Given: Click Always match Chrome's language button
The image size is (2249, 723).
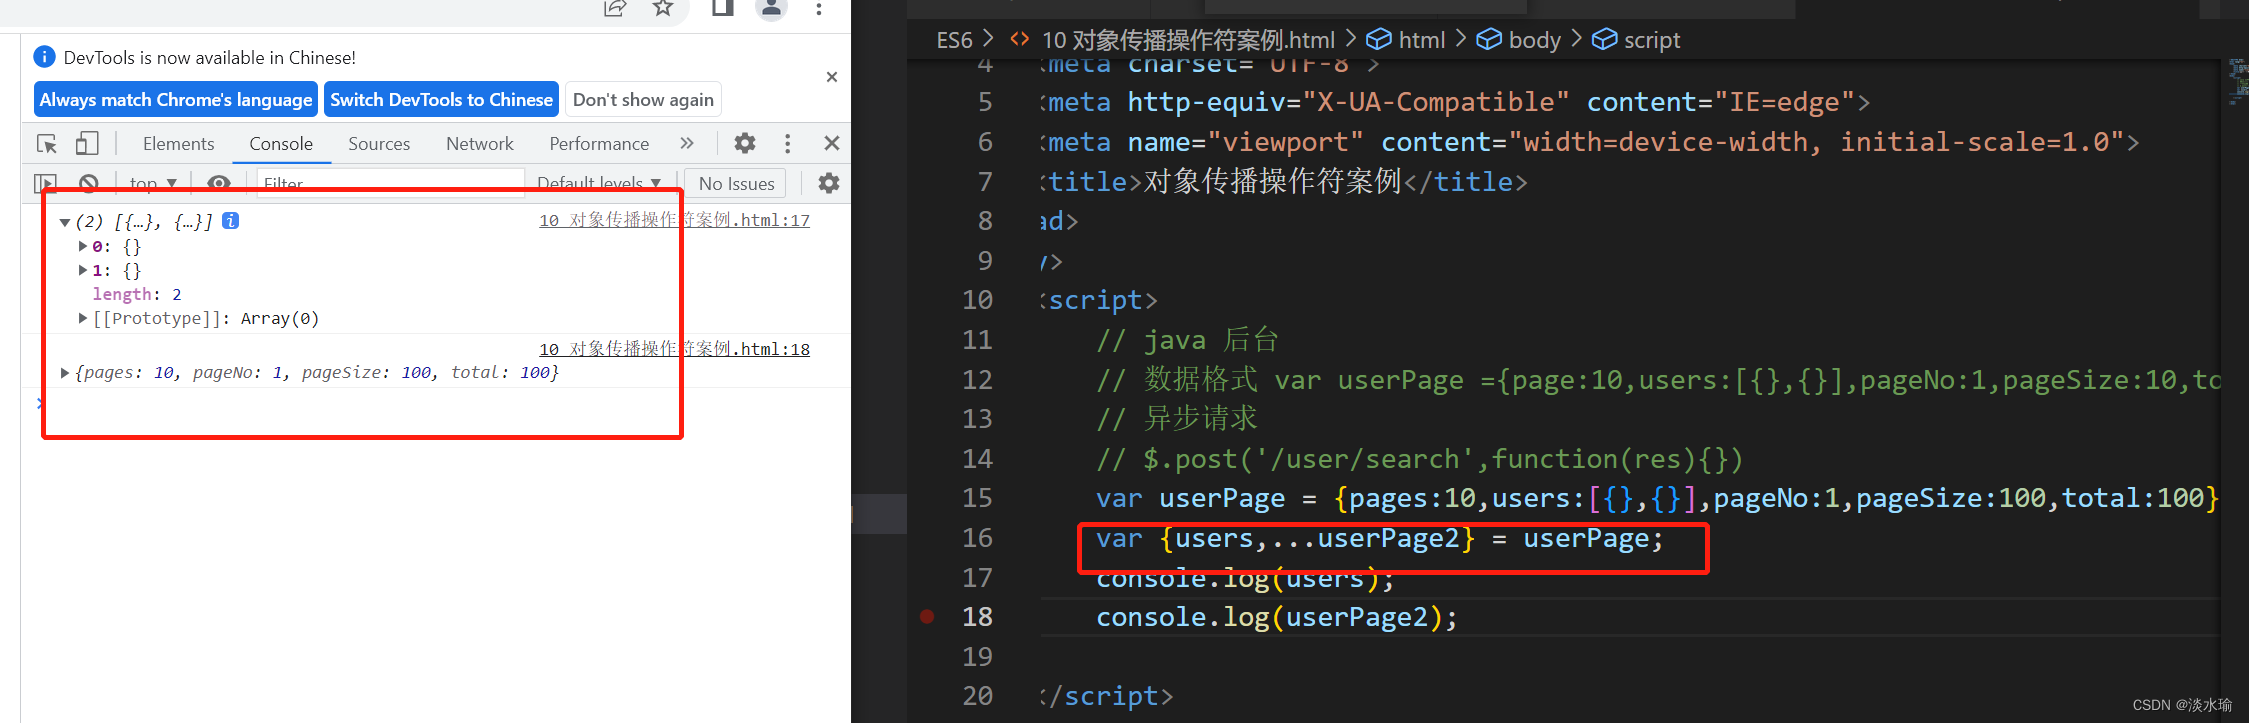Looking at the screenshot, I should (x=176, y=99).
